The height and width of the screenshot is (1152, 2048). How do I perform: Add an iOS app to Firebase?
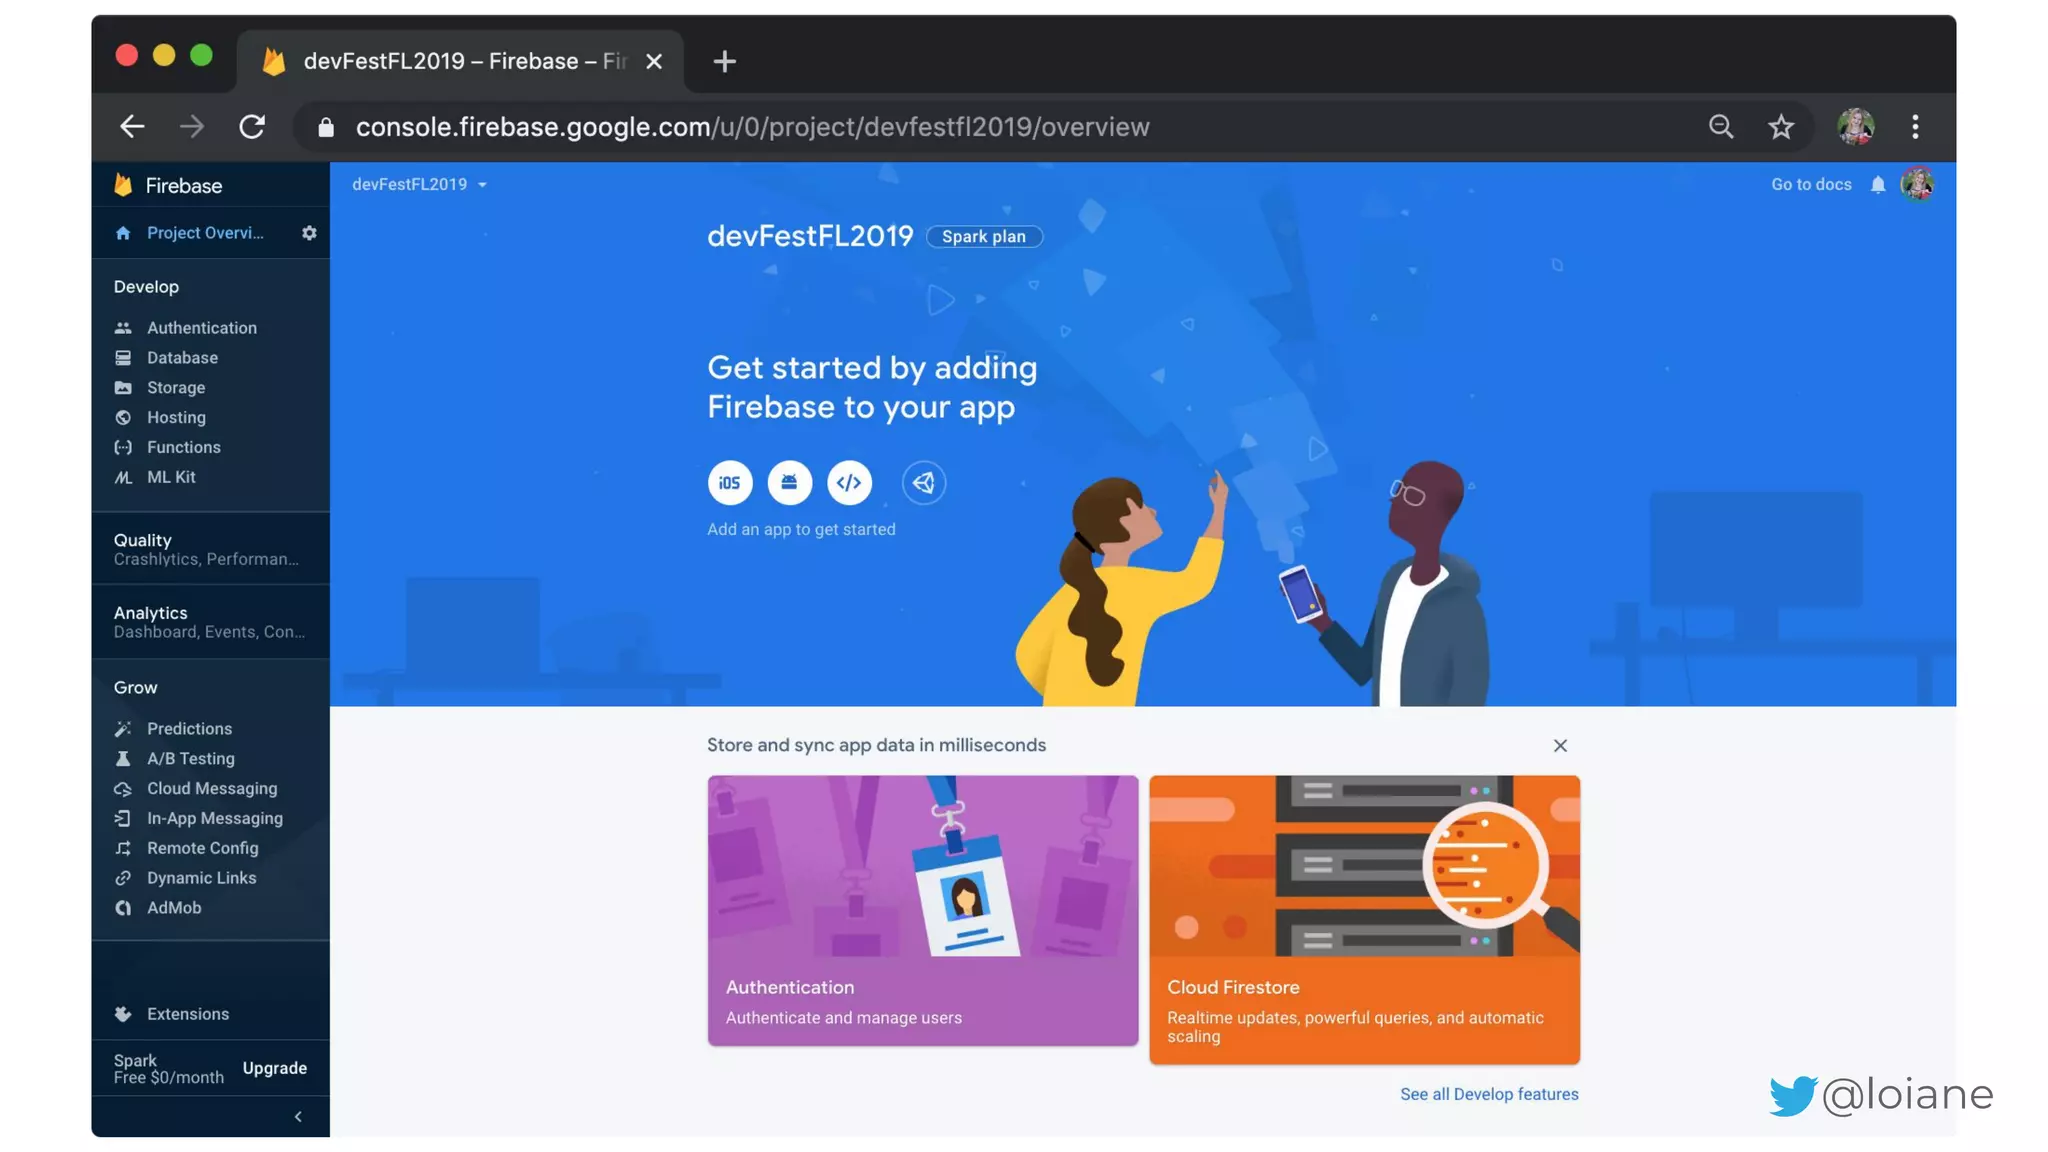coord(729,483)
